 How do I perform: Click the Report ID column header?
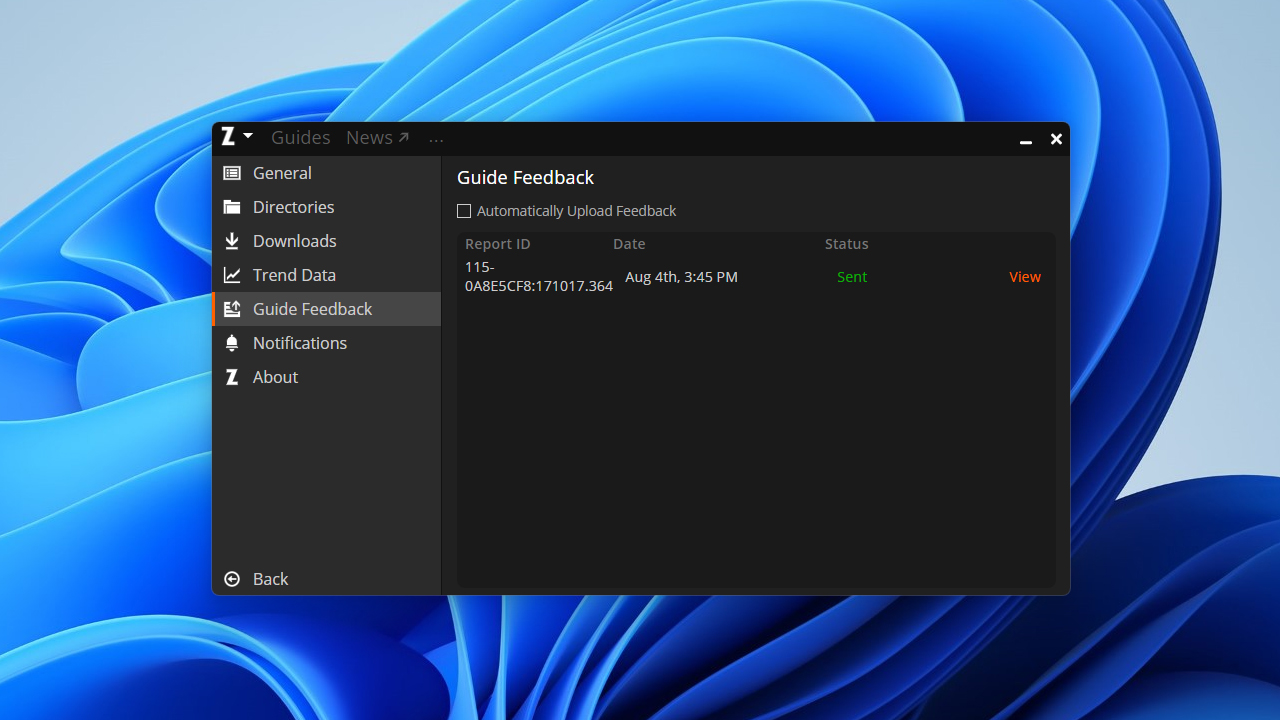[497, 244]
